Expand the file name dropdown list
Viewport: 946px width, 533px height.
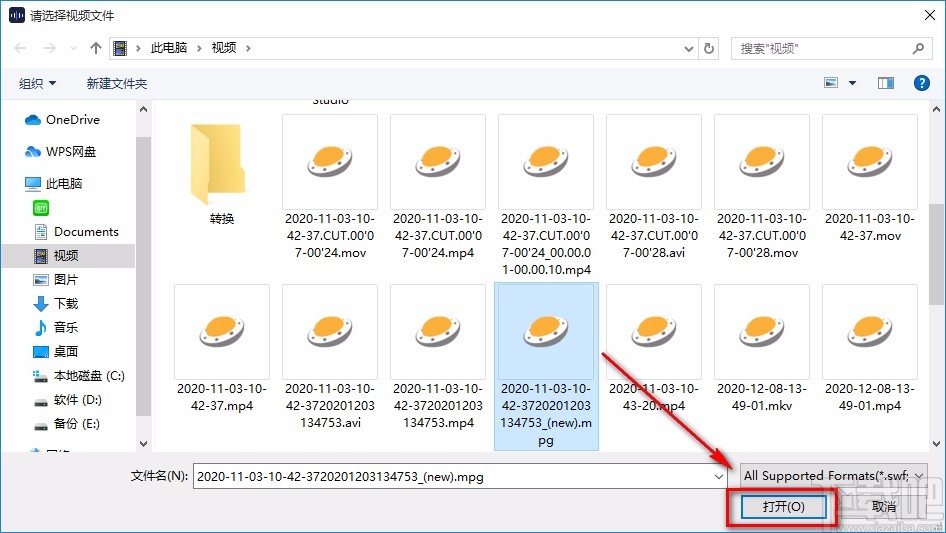click(719, 477)
